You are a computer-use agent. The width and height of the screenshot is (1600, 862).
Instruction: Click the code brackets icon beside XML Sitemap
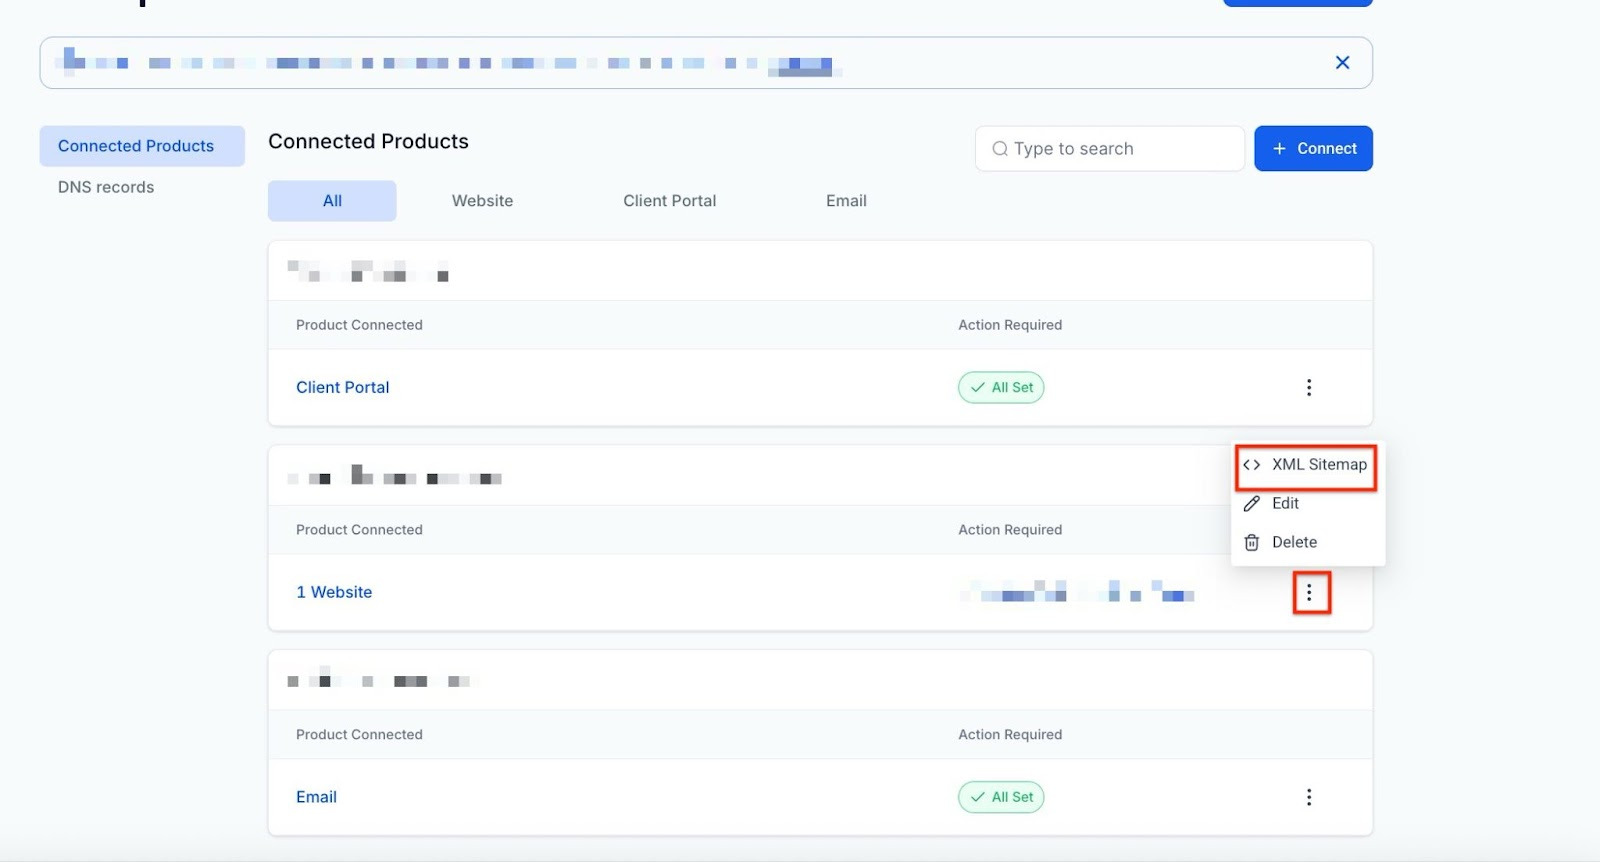1251,465
